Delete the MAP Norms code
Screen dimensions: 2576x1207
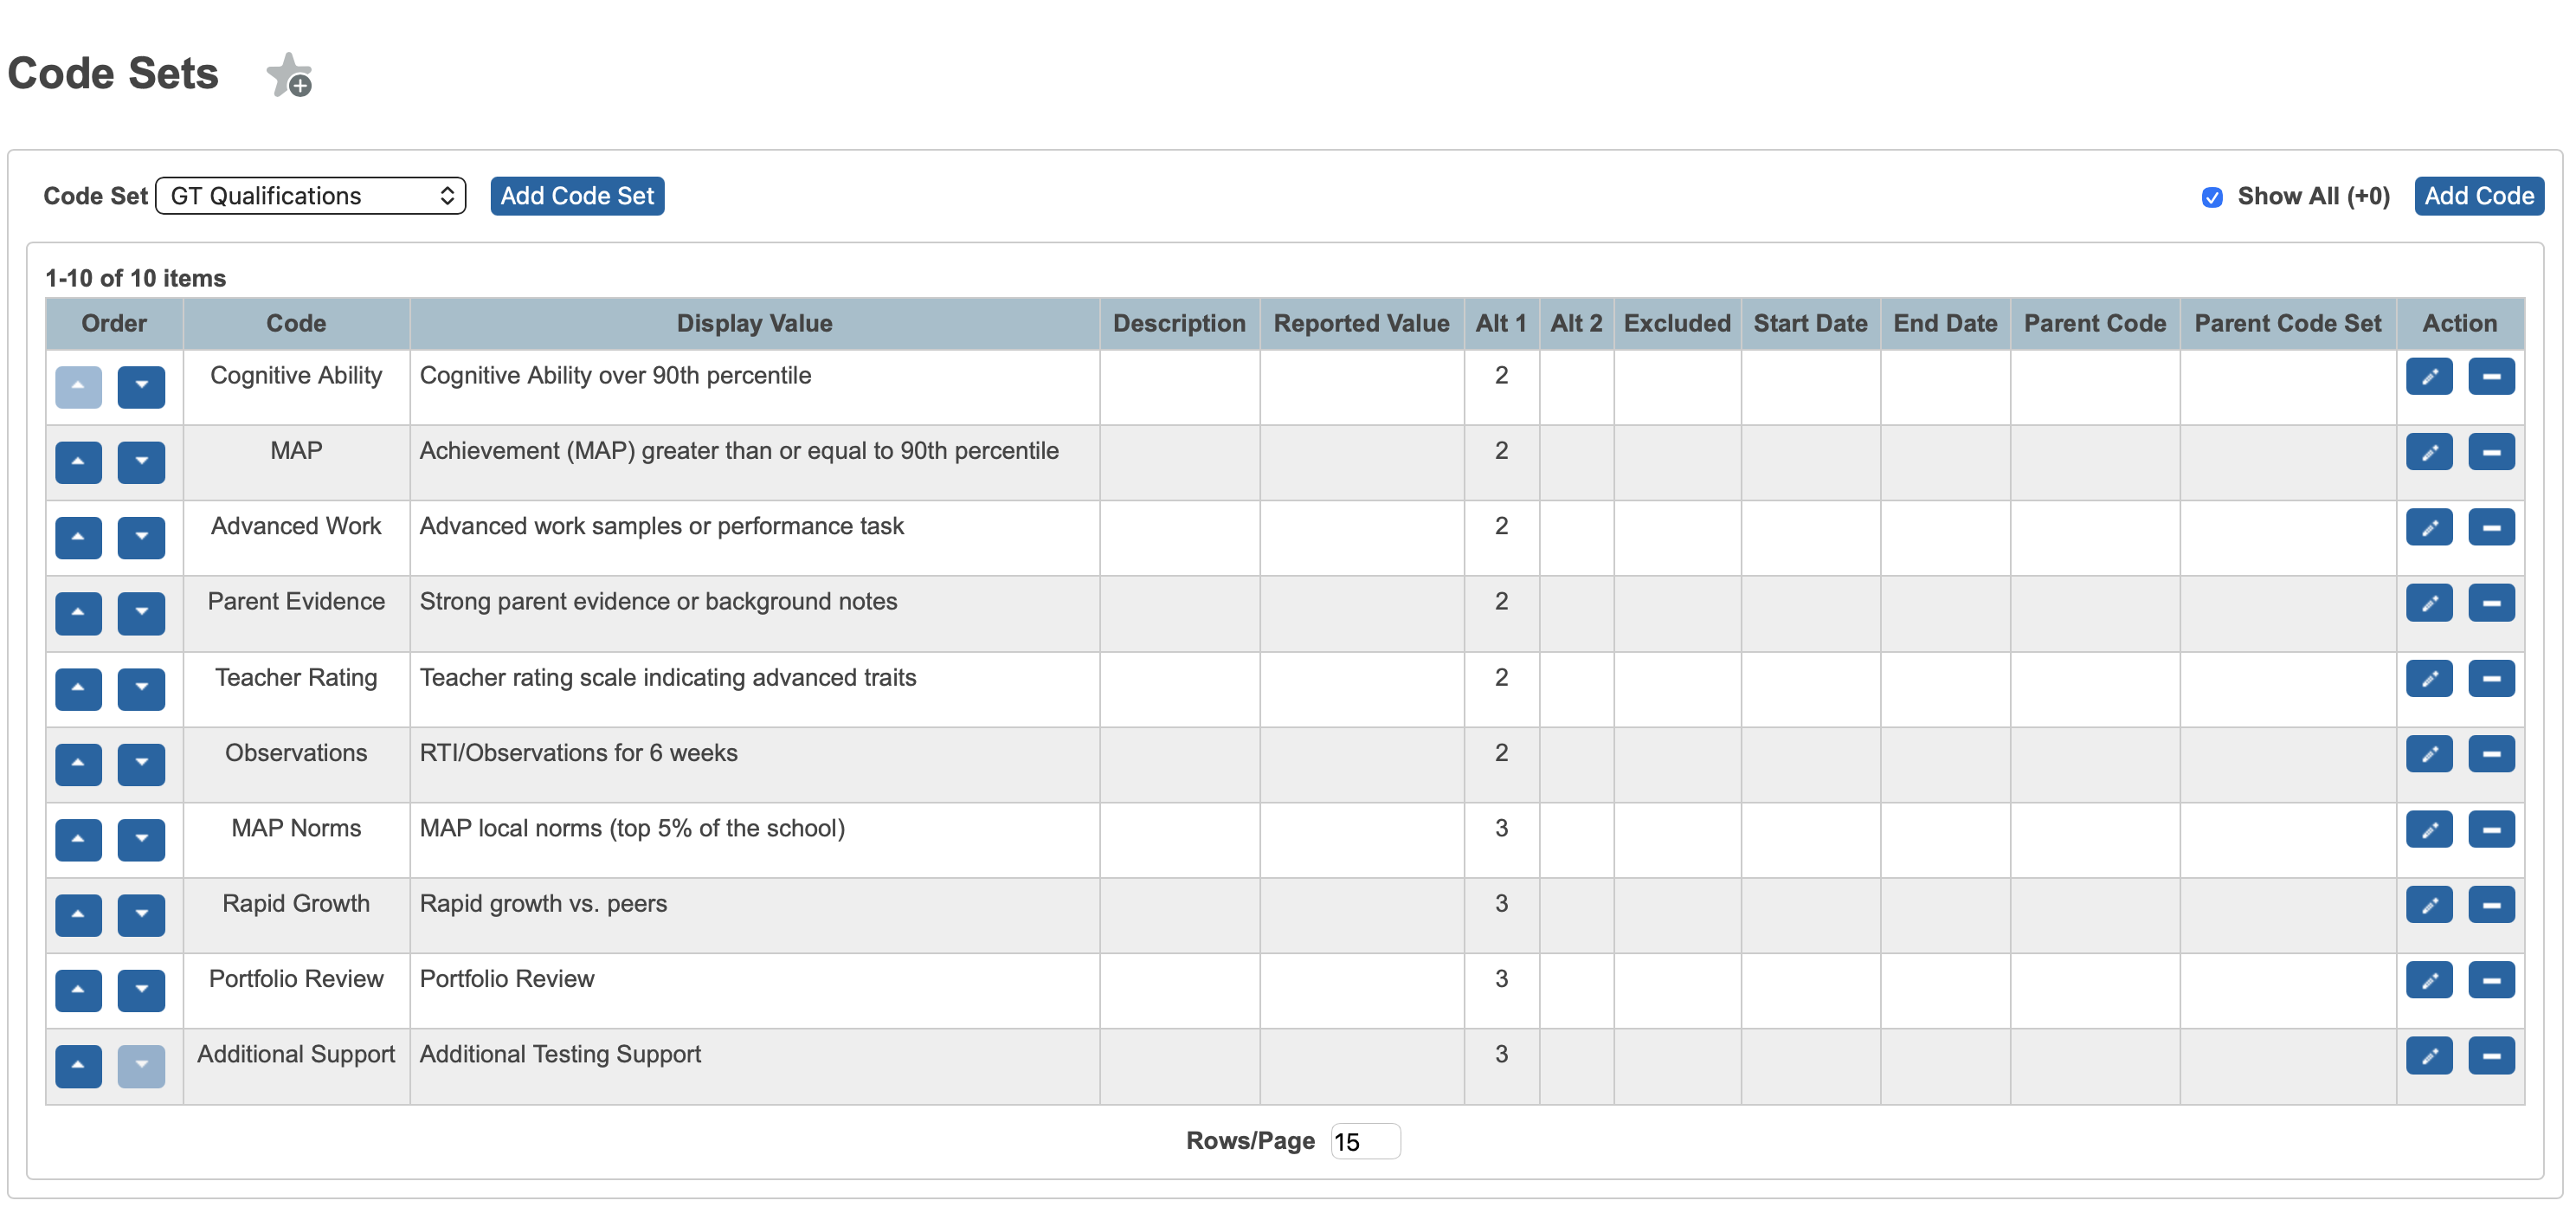[x=2491, y=830]
